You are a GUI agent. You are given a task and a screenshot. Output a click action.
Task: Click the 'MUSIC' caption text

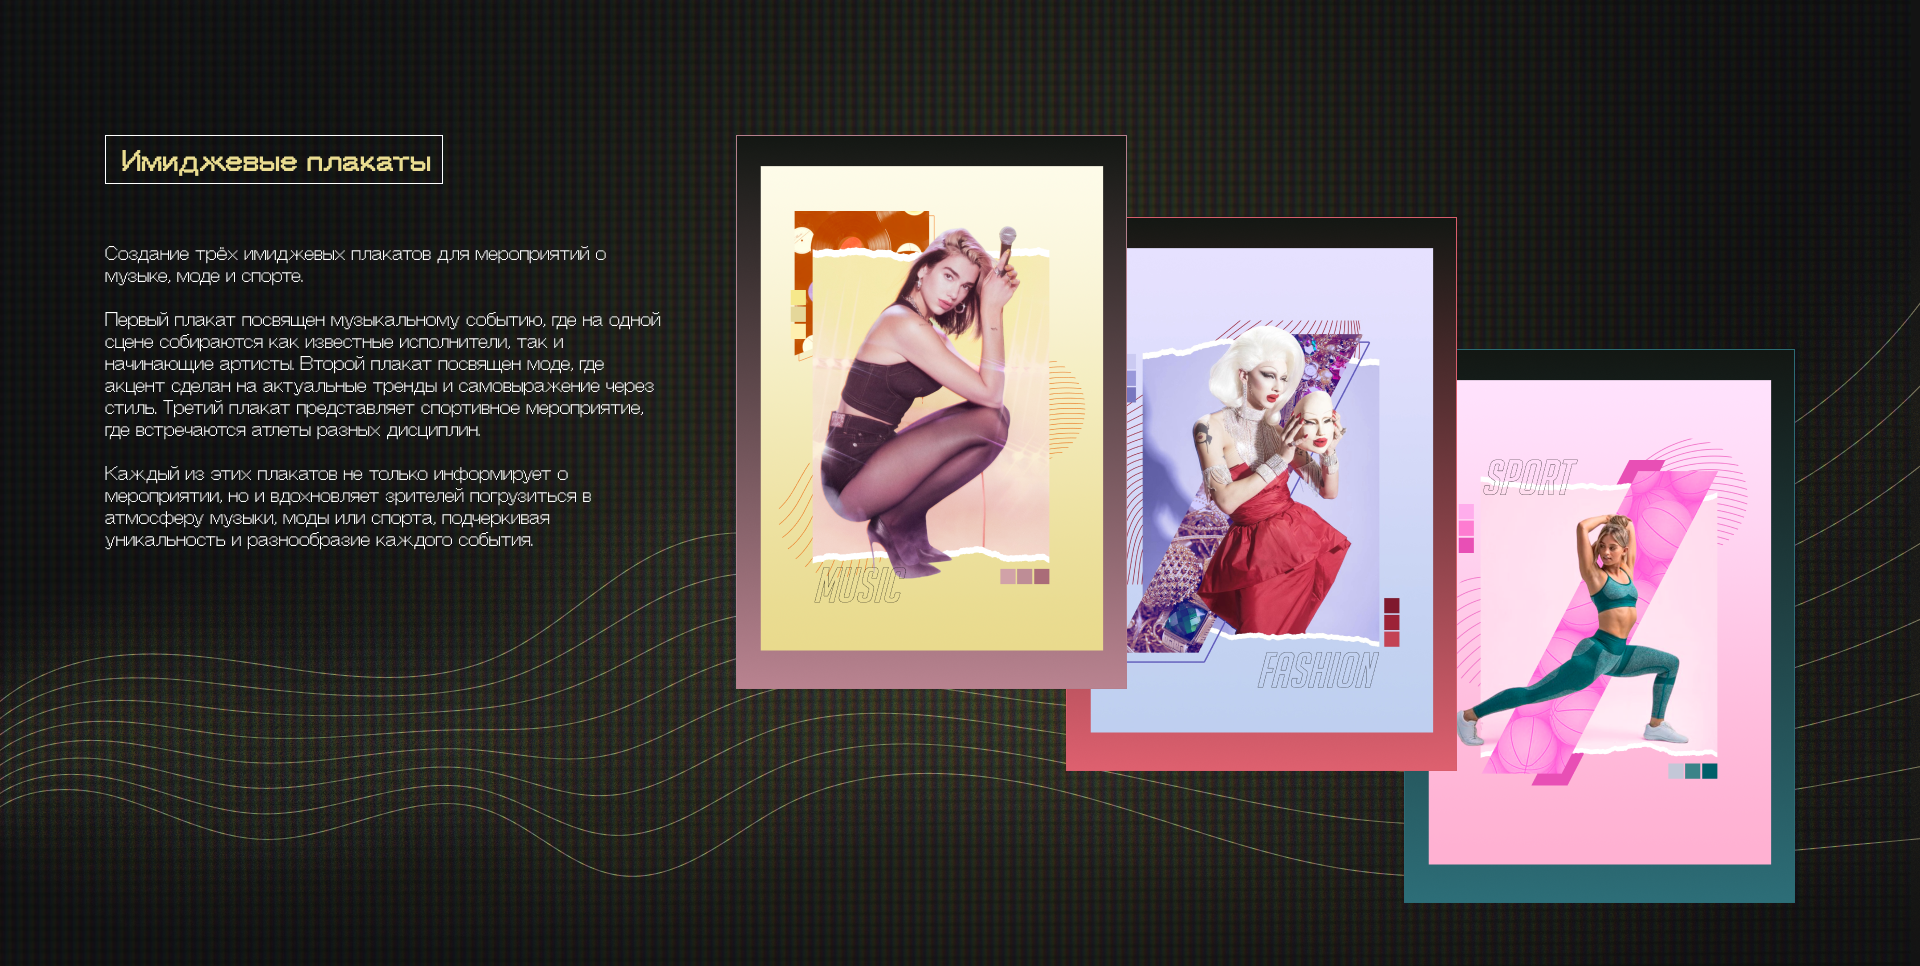pos(859,586)
